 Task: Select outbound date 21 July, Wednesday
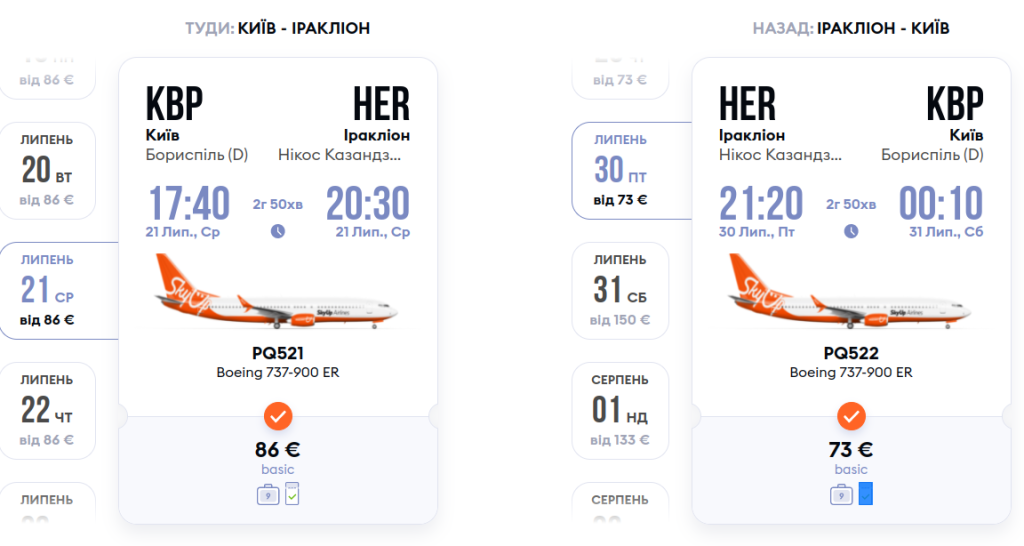tap(47, 291)
